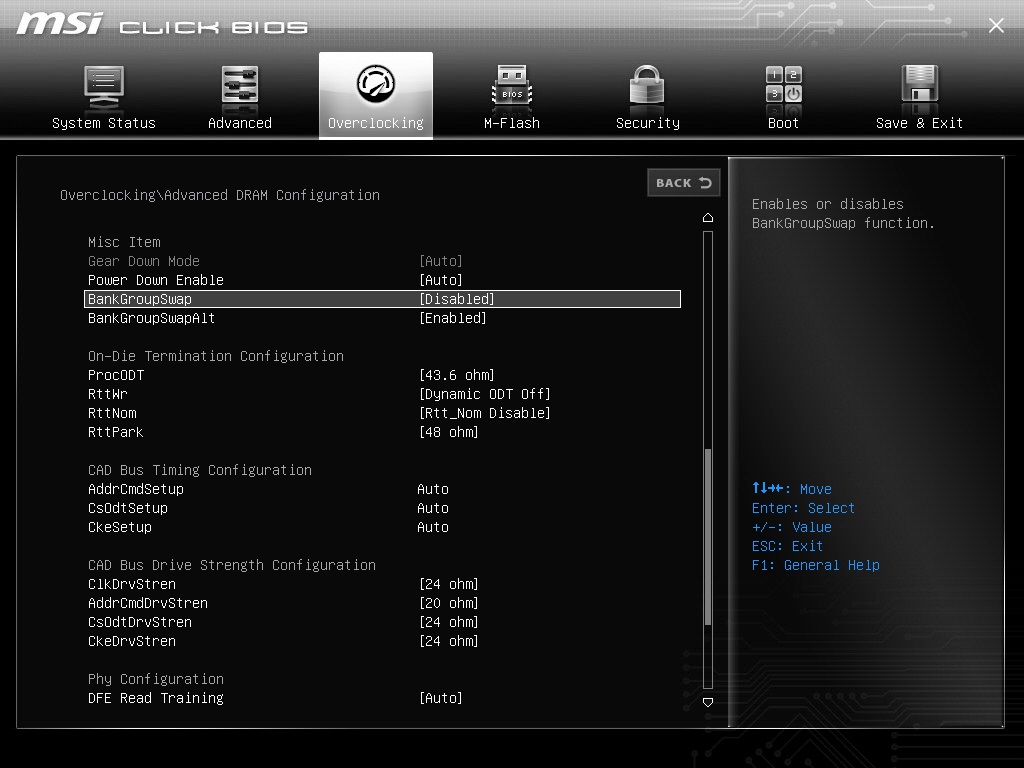Viewport: 1024px width, 768px height.
Task: Select the ProcODT setting
Action: pos(116,375)
